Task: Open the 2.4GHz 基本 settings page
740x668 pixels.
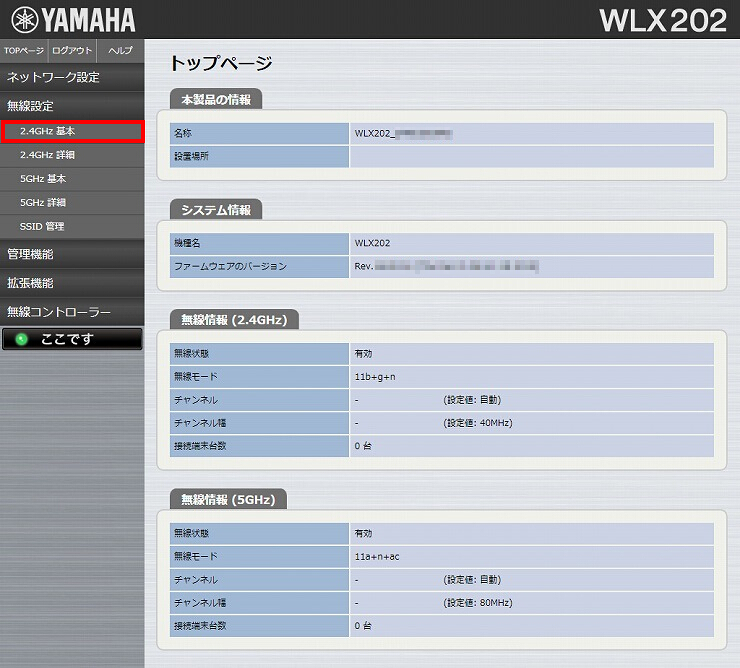Action: (72, 131)
